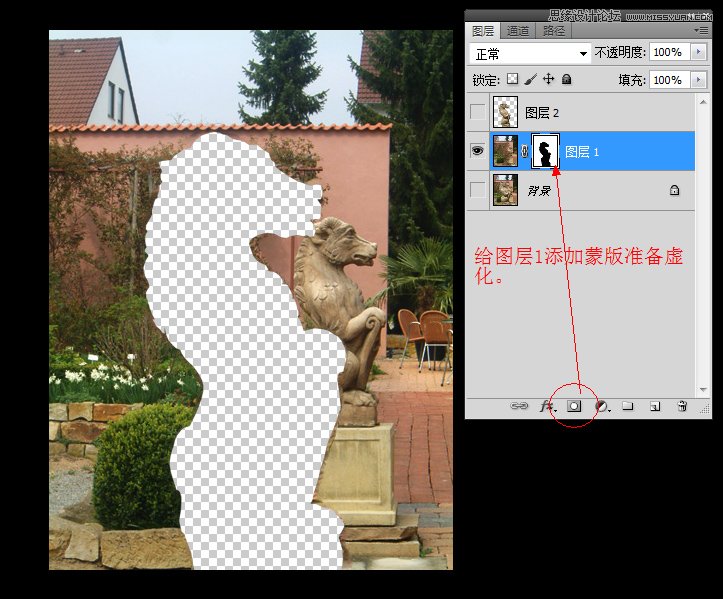Lock layer position

click(x=548, y=79)
